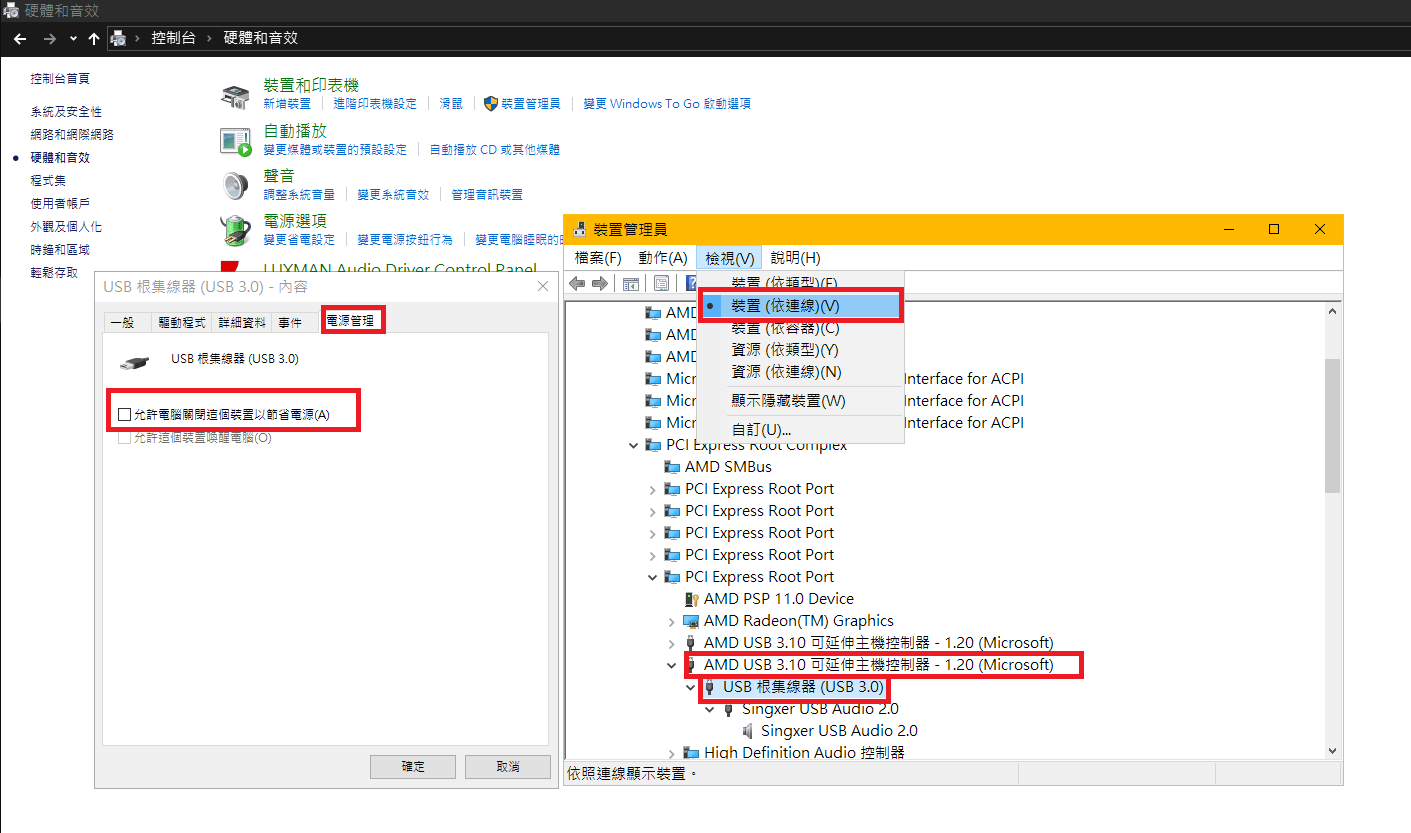Click the Devices and Printers icon
Screen dimensions: 1411x833
(x=235, y=96)
